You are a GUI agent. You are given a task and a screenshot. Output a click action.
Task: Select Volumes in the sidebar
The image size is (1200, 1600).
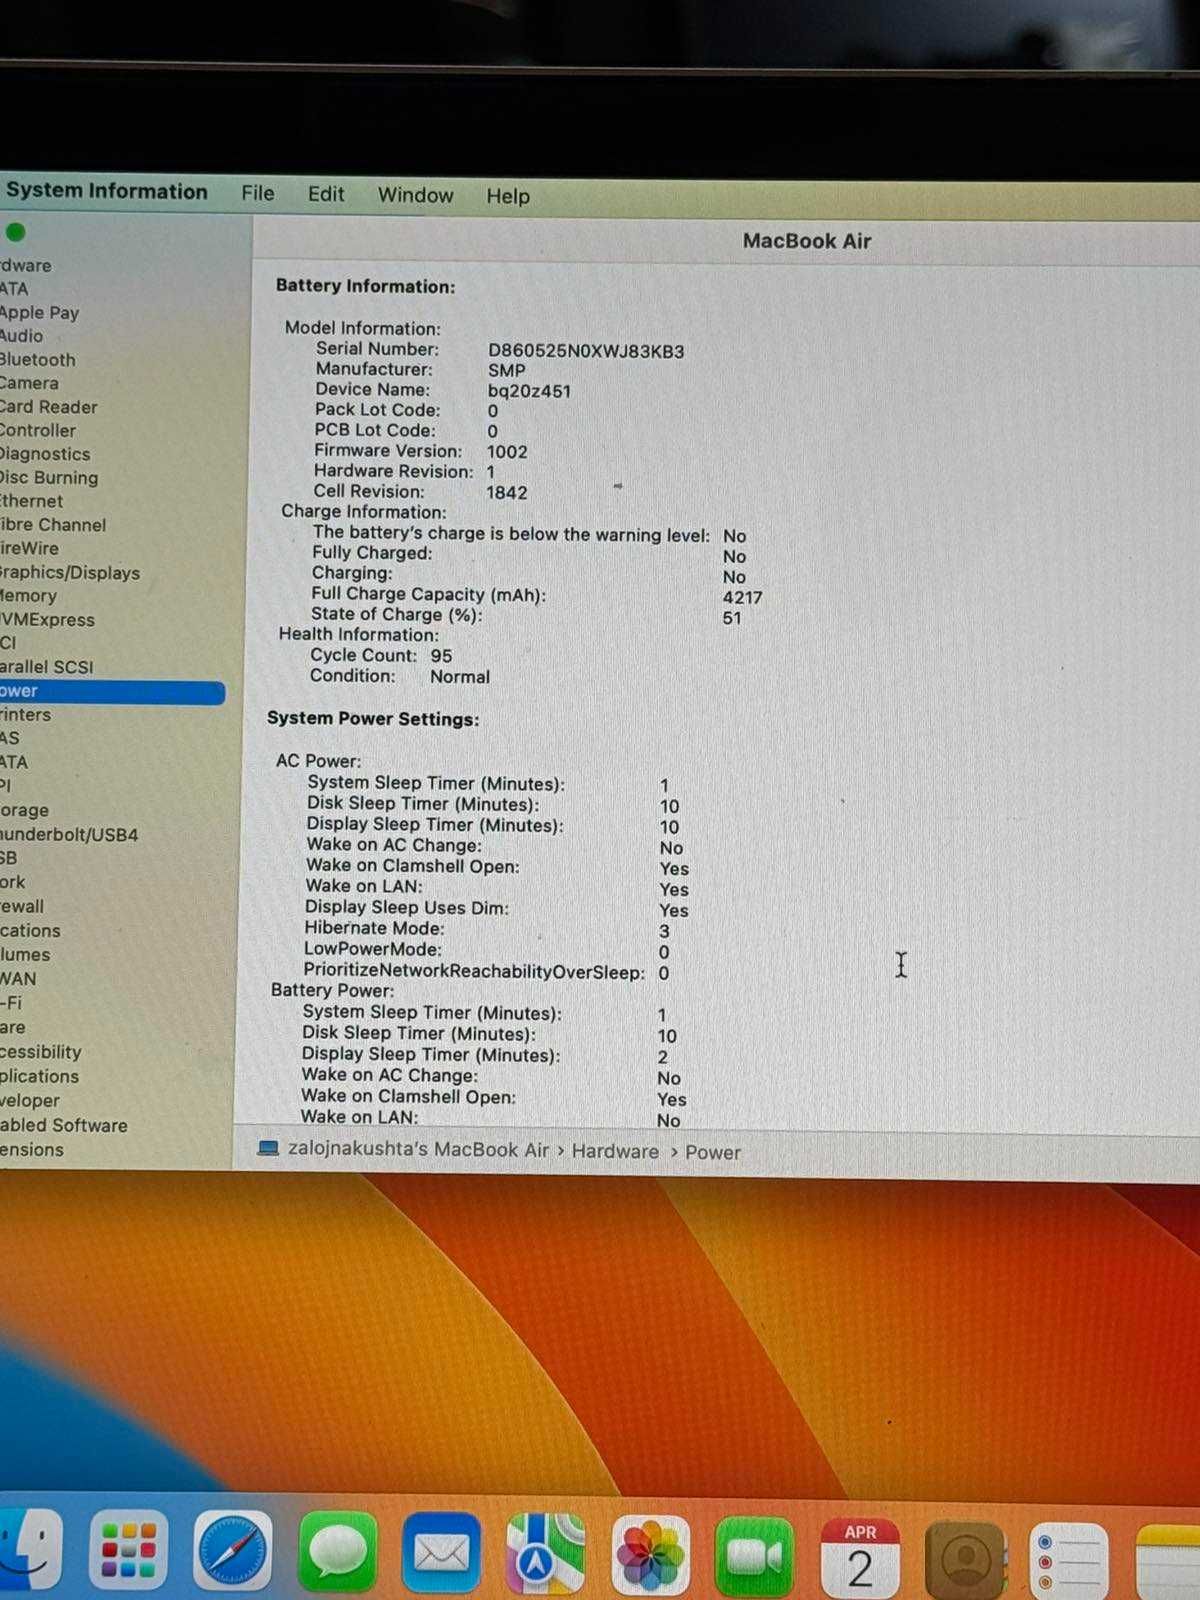click(25, 955)
